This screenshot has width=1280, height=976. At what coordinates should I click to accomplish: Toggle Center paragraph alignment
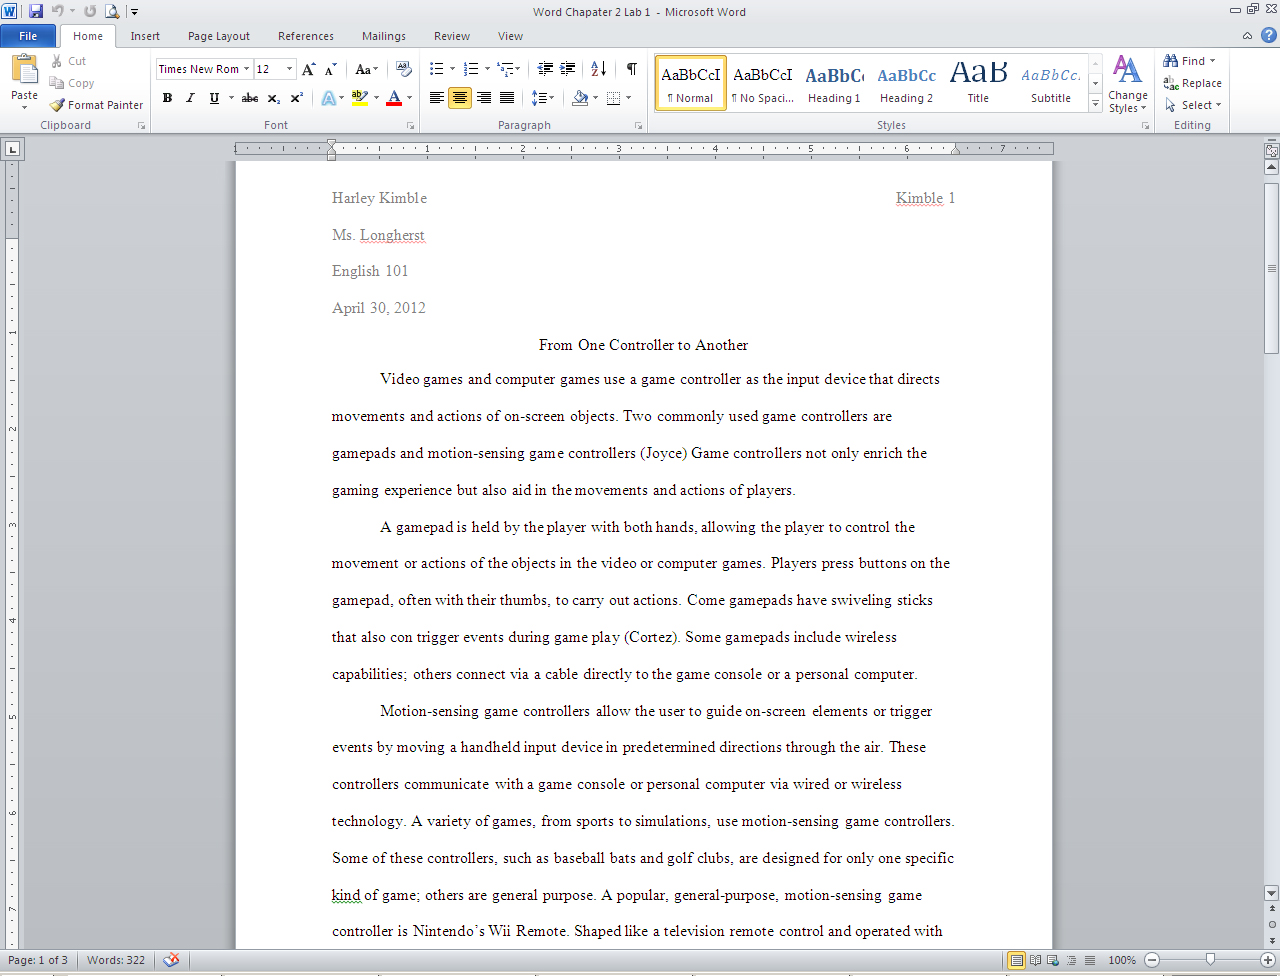(x=460, y=98)
